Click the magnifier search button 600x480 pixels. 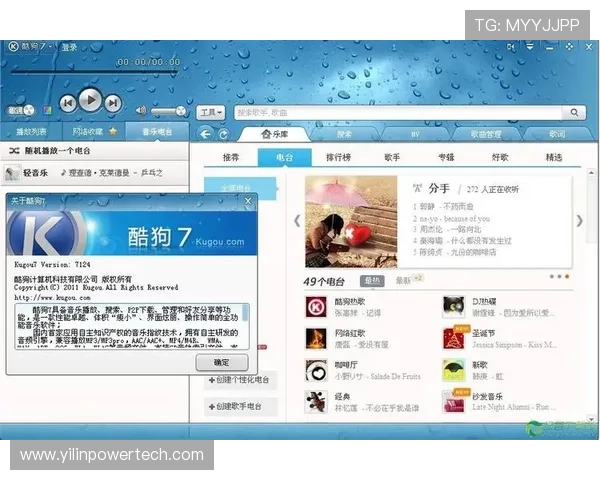pyautogui.click(x=574, y=113)
